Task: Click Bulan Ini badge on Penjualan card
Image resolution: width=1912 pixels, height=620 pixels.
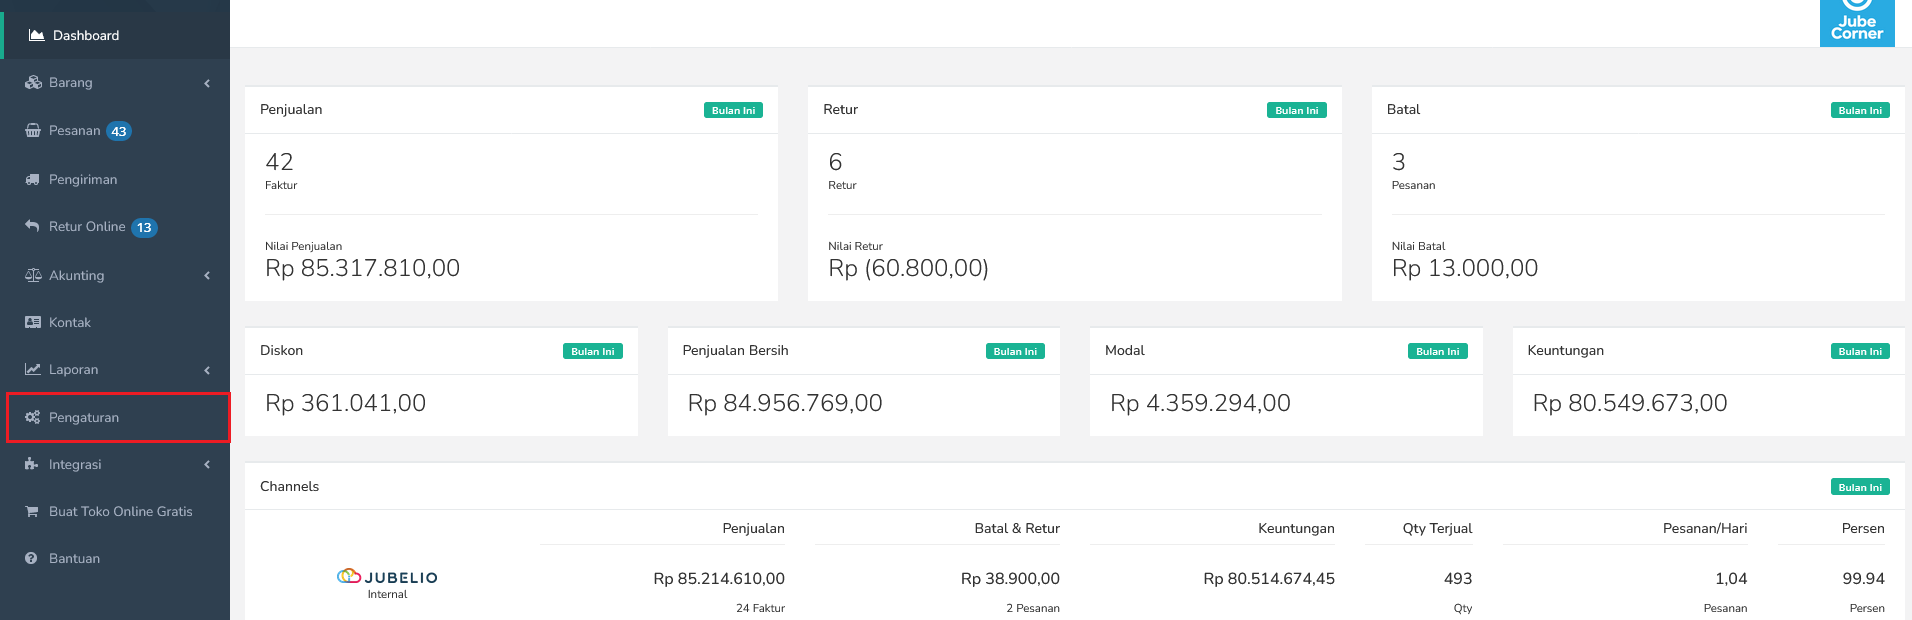Action: [733, 110]
